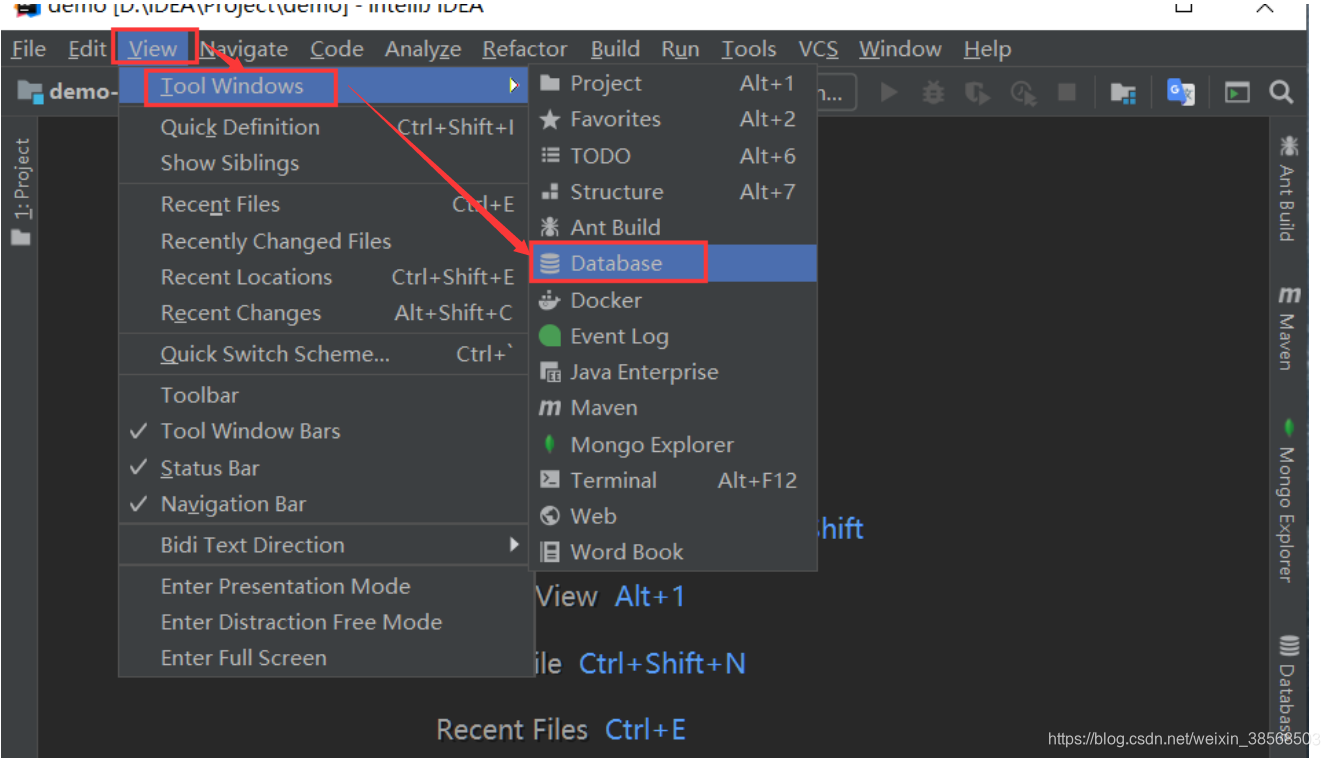
Task: Click ant icon beside Ant Build
Action: (550, 228)
